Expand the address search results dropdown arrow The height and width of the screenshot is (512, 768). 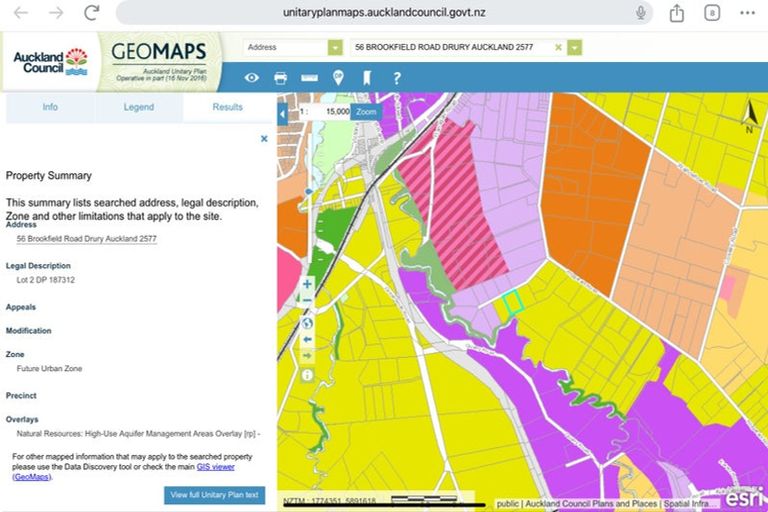tap(574, 47)
